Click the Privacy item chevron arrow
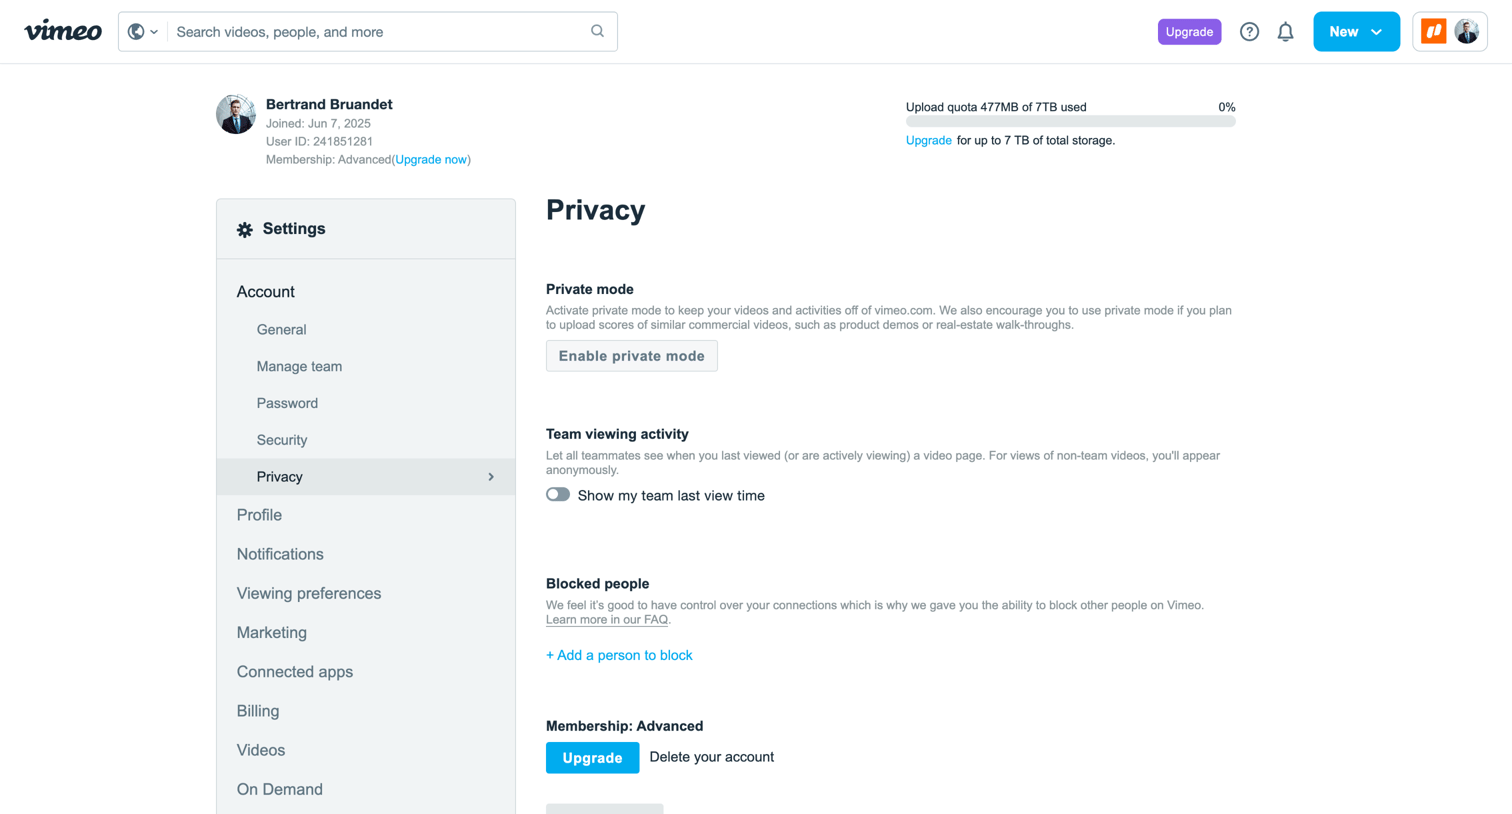The height and width of the screenshot is (814, 1512). click(491, 477)
